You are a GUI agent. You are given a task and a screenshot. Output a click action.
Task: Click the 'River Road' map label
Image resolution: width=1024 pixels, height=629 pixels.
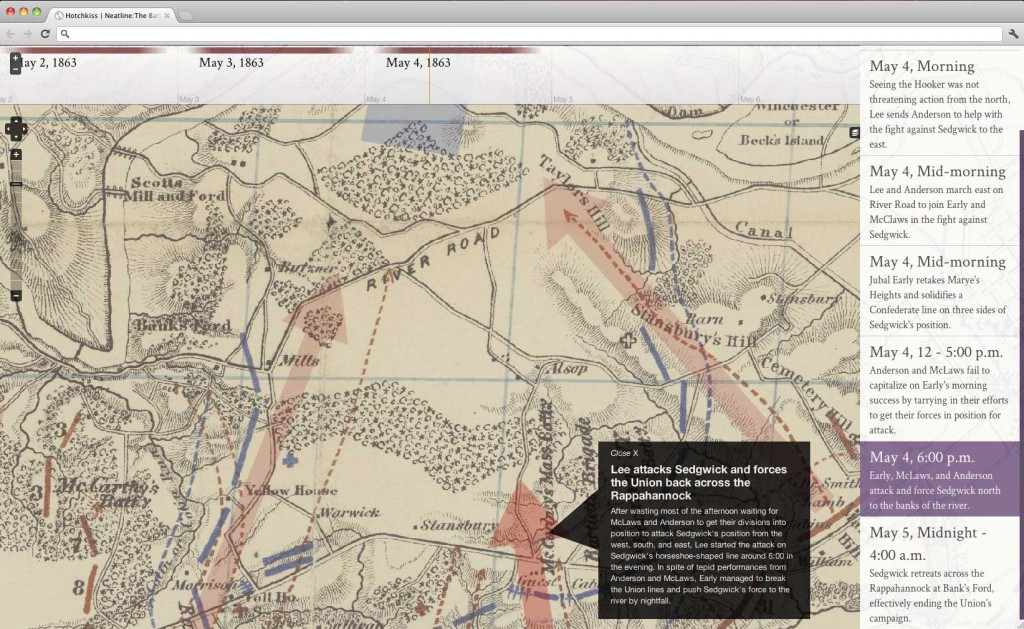[434, 259]
